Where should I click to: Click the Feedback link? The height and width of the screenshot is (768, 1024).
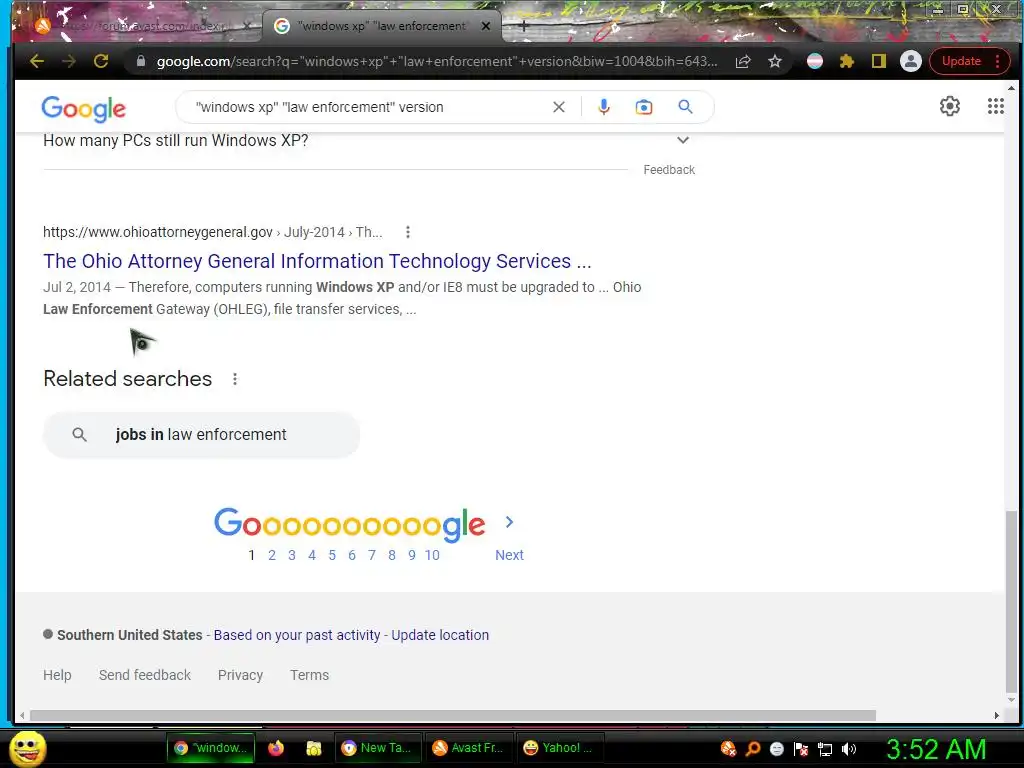tap(669, 170)
